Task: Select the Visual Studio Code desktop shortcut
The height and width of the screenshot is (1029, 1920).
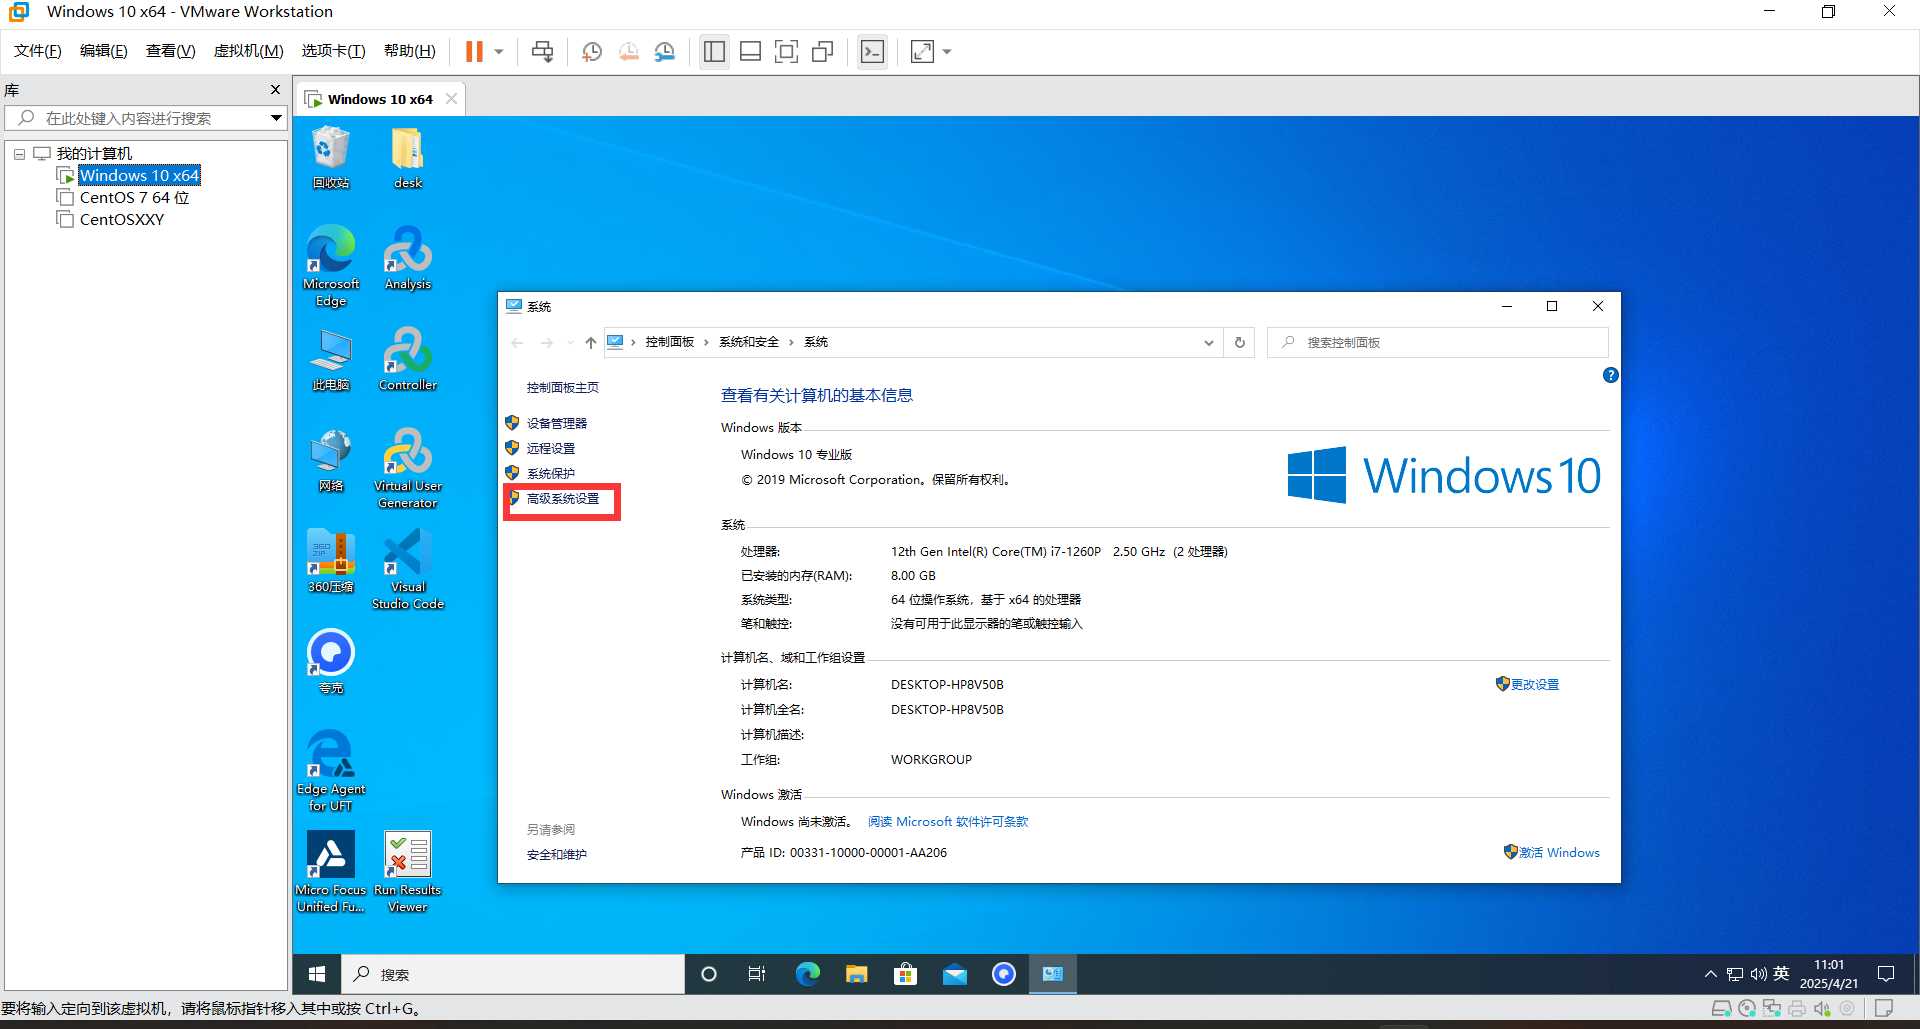Action: [408, 568]
